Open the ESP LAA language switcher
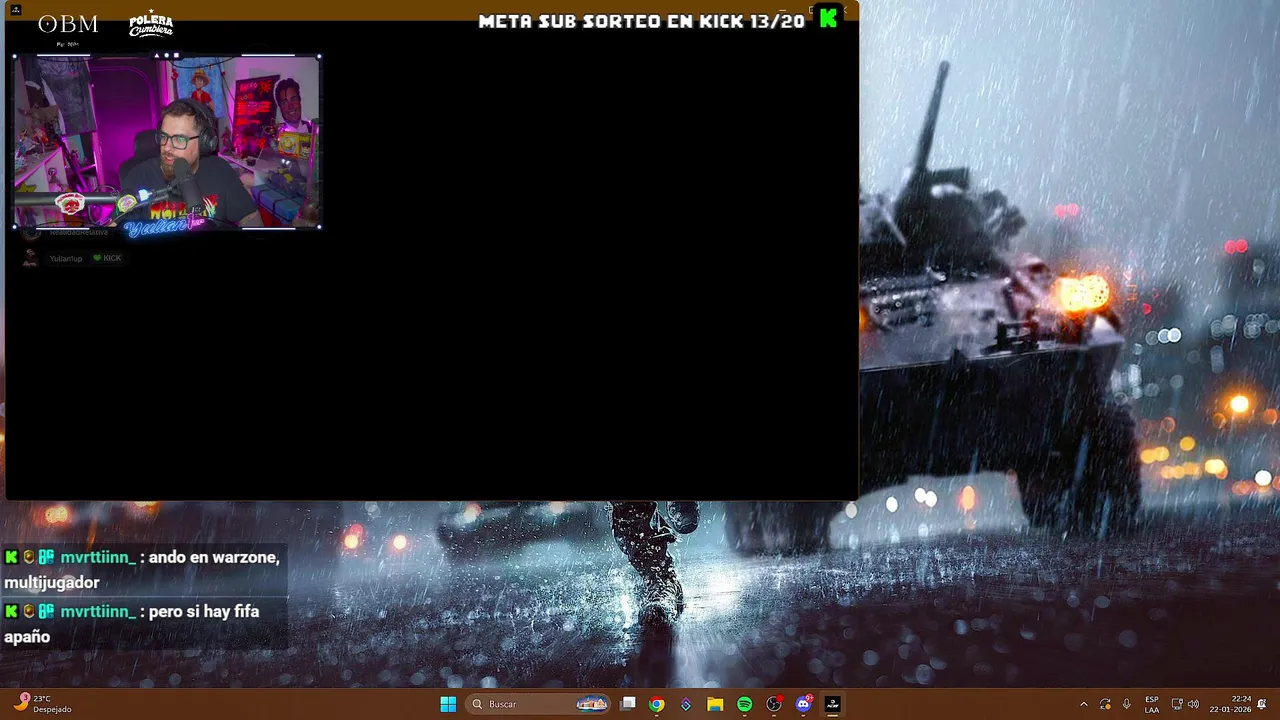Image resolution: width=1280 pixels, height=720 pixels. [1152, 704]
